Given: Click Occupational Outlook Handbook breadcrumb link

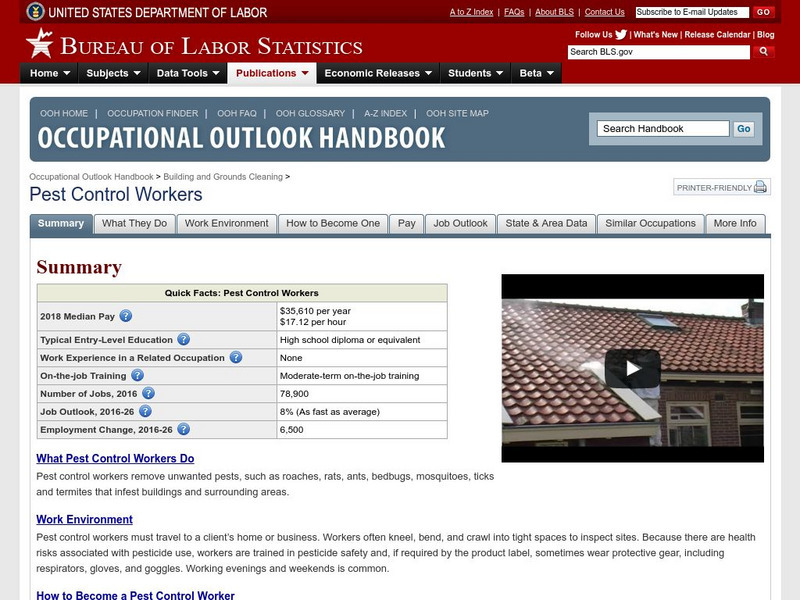Looking at the screenshot, I should coord(91,177).
